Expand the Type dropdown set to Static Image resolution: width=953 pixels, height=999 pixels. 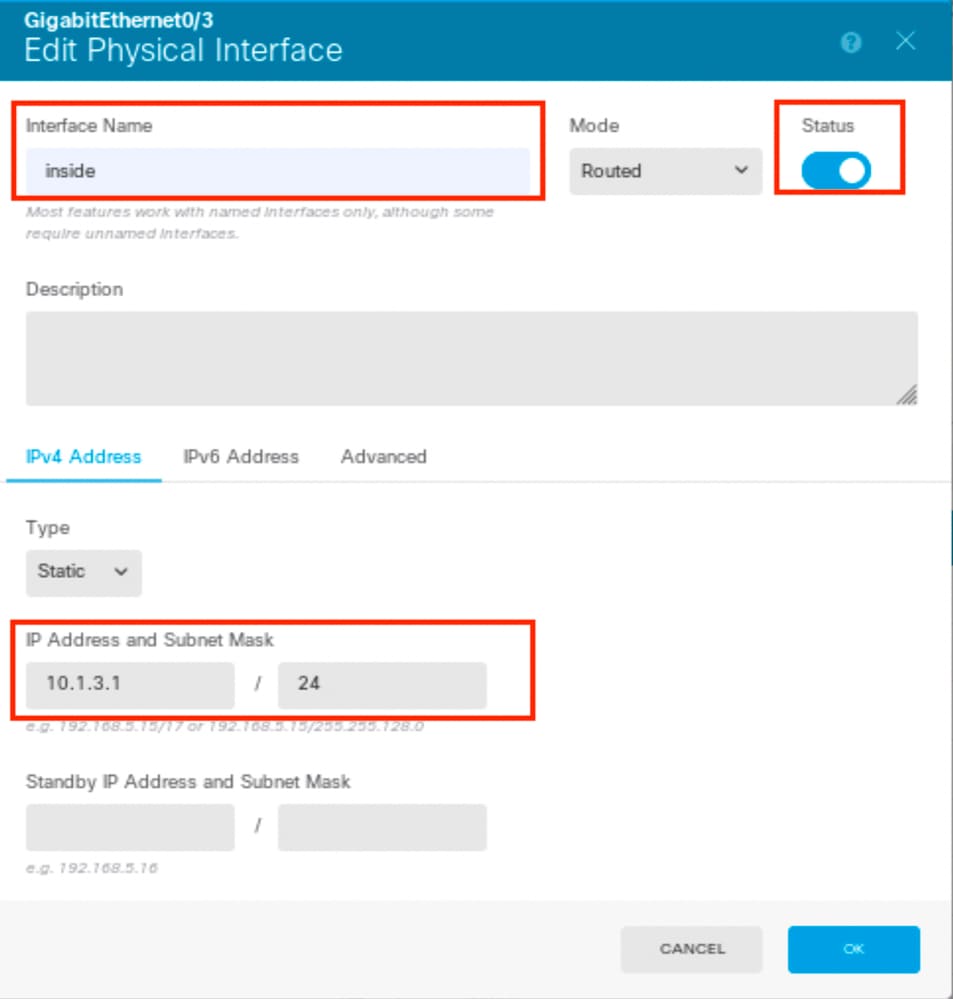tap(83, 572)
